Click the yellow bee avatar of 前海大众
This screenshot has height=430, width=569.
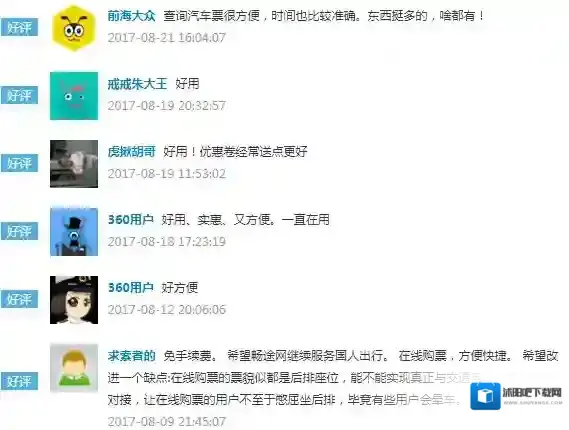[74, 28]
